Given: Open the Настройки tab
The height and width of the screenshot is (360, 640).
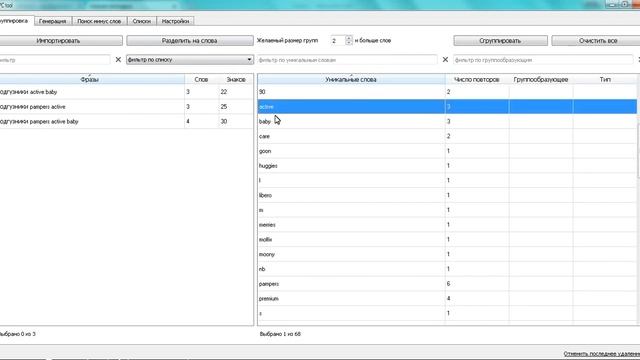Looking at the screenshot, I should 175,21.
